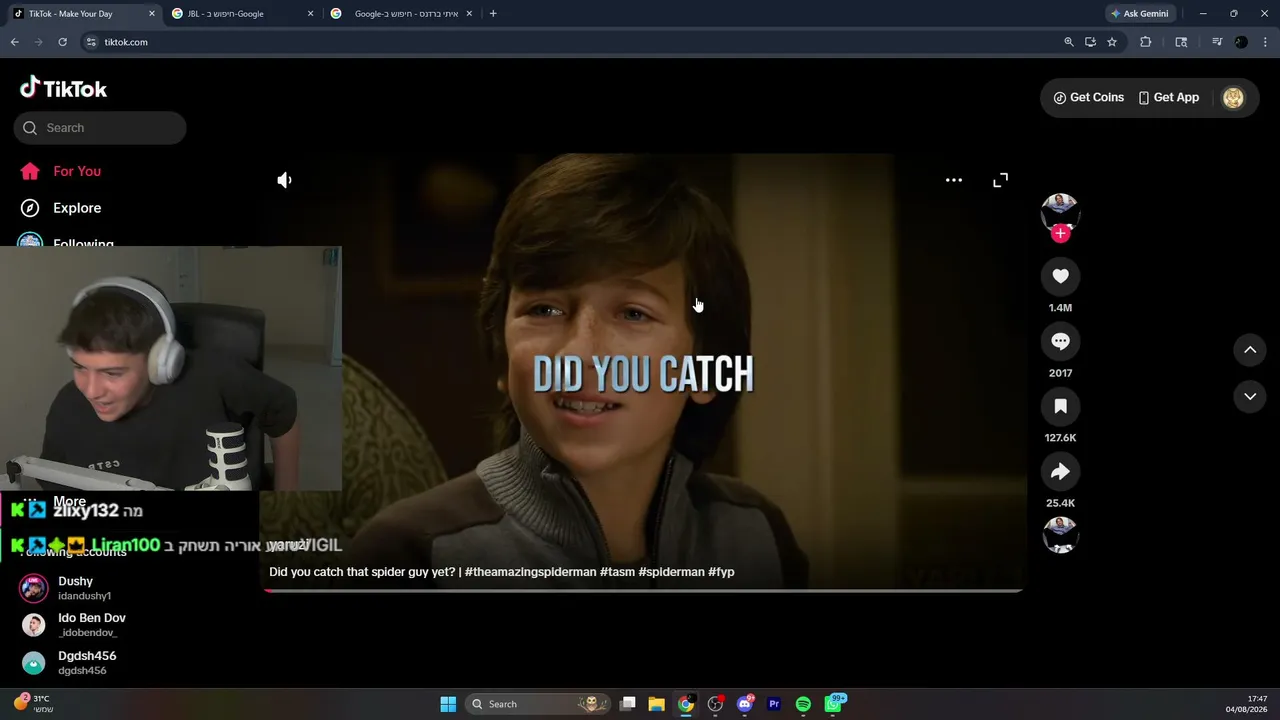This screenshot has width=1280, height=720.
Task: Like the video with the heart icon
Action: tap(1060, 276)
